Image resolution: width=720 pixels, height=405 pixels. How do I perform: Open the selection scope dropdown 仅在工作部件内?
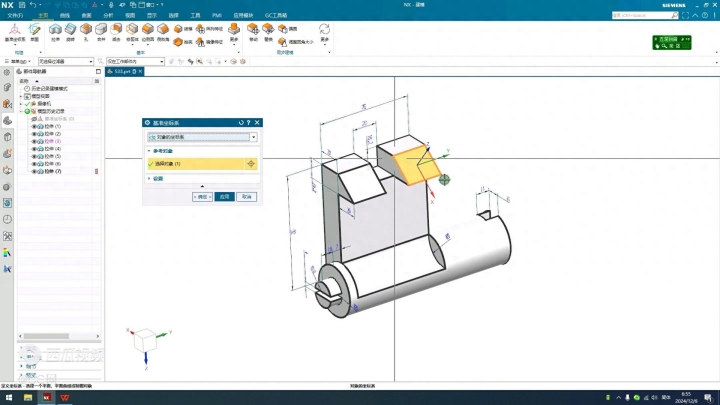[x=135, y=62]
